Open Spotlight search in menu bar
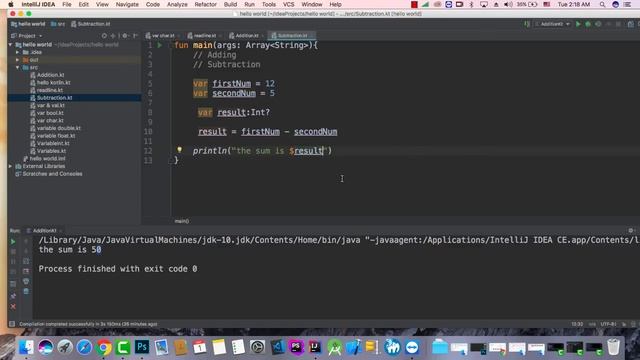The height and width of the screenshot is (360, 640). point(602,4)
